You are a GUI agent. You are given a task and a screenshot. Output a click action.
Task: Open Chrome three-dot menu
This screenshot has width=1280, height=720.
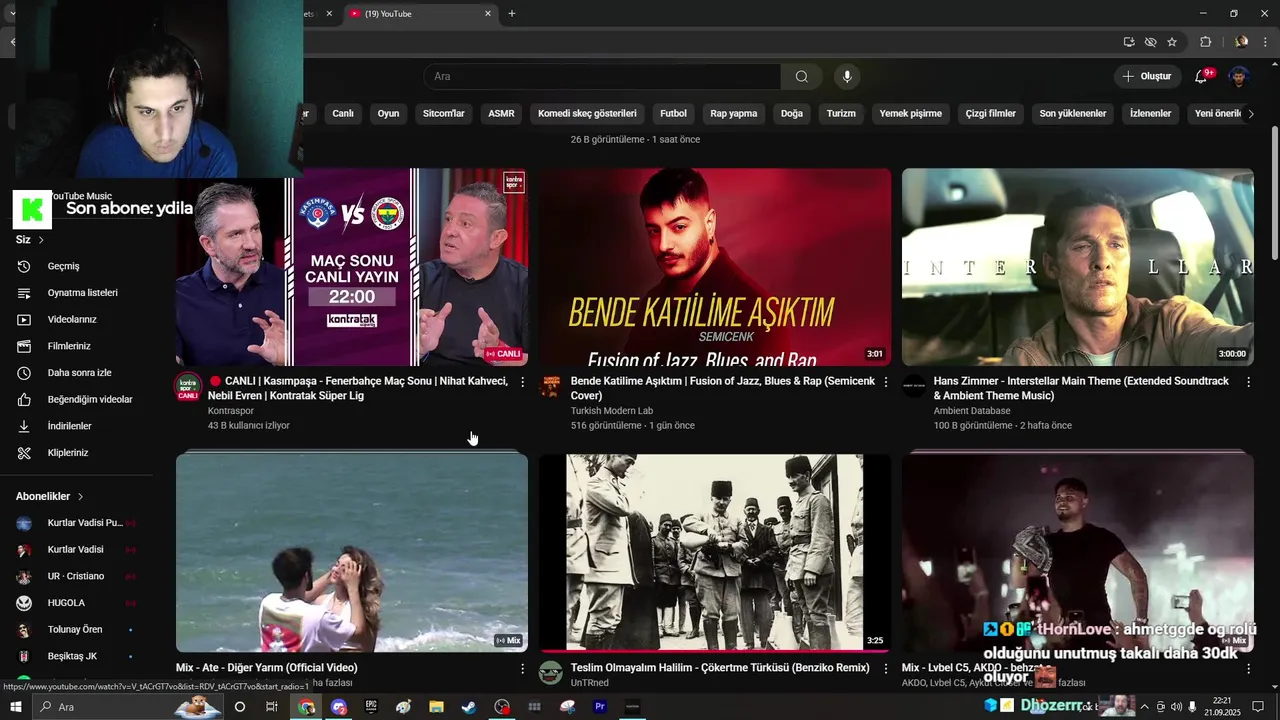pyautogui.click(x=1264, y=42)
